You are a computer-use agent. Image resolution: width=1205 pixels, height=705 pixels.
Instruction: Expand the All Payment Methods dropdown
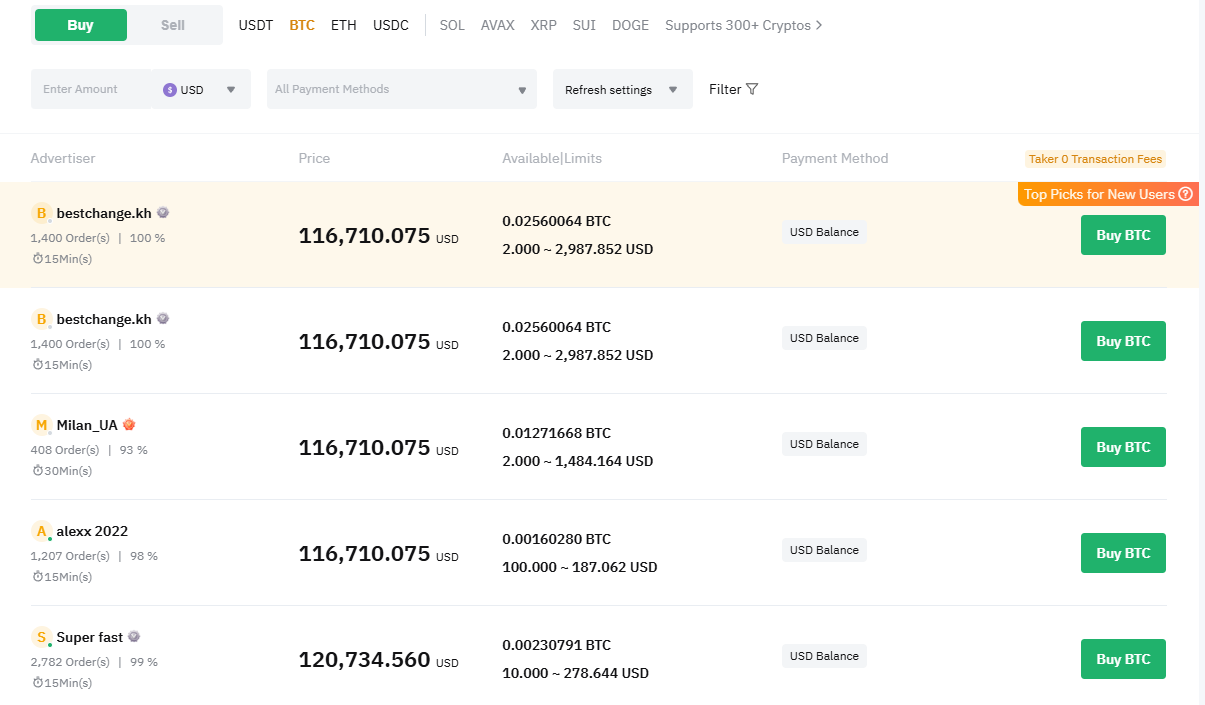click(x=400, y=89)
